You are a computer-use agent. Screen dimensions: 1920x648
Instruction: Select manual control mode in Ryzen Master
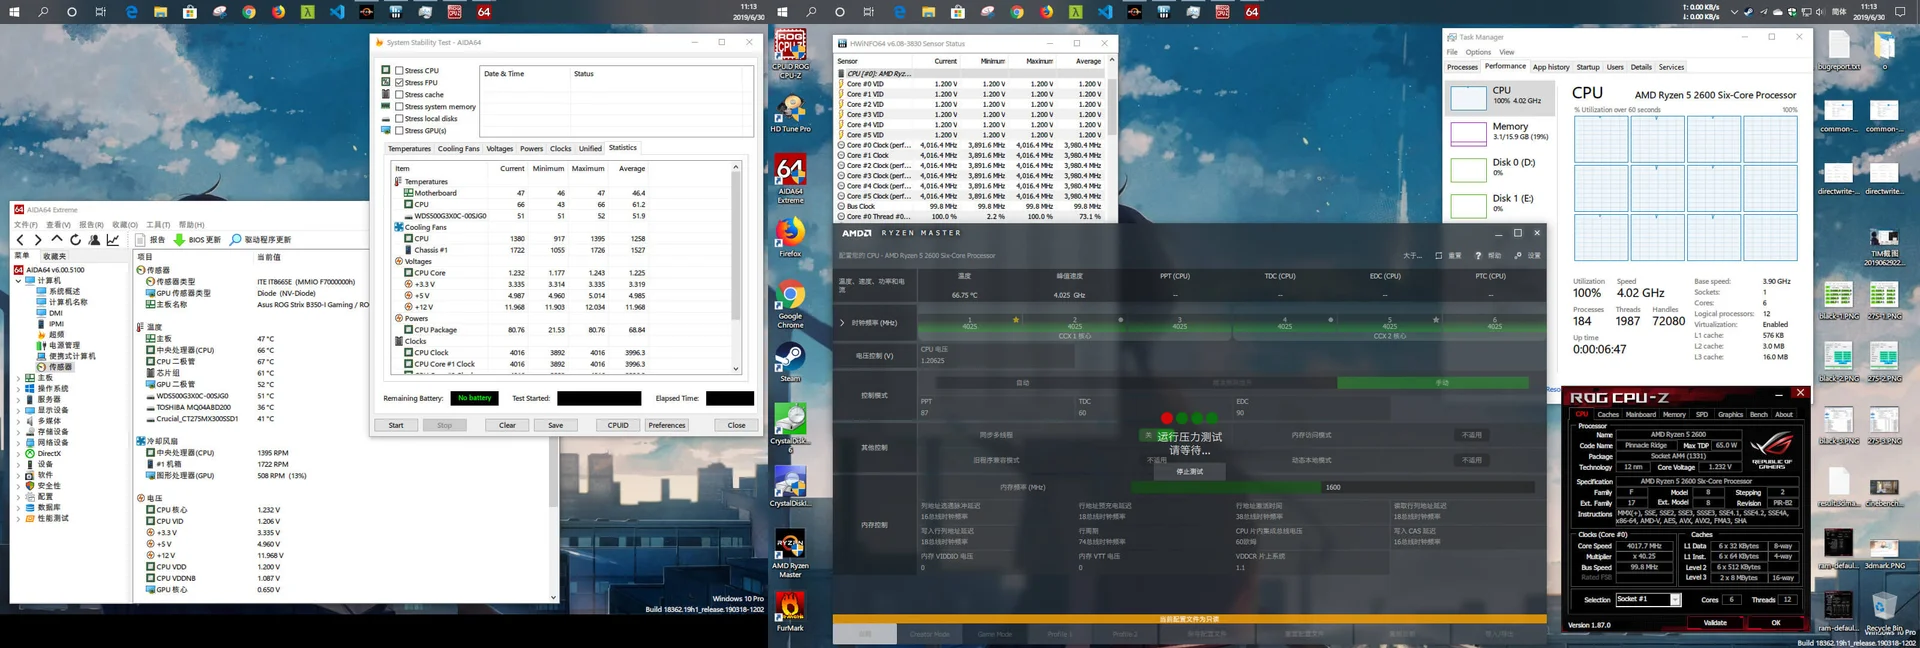1433,383
